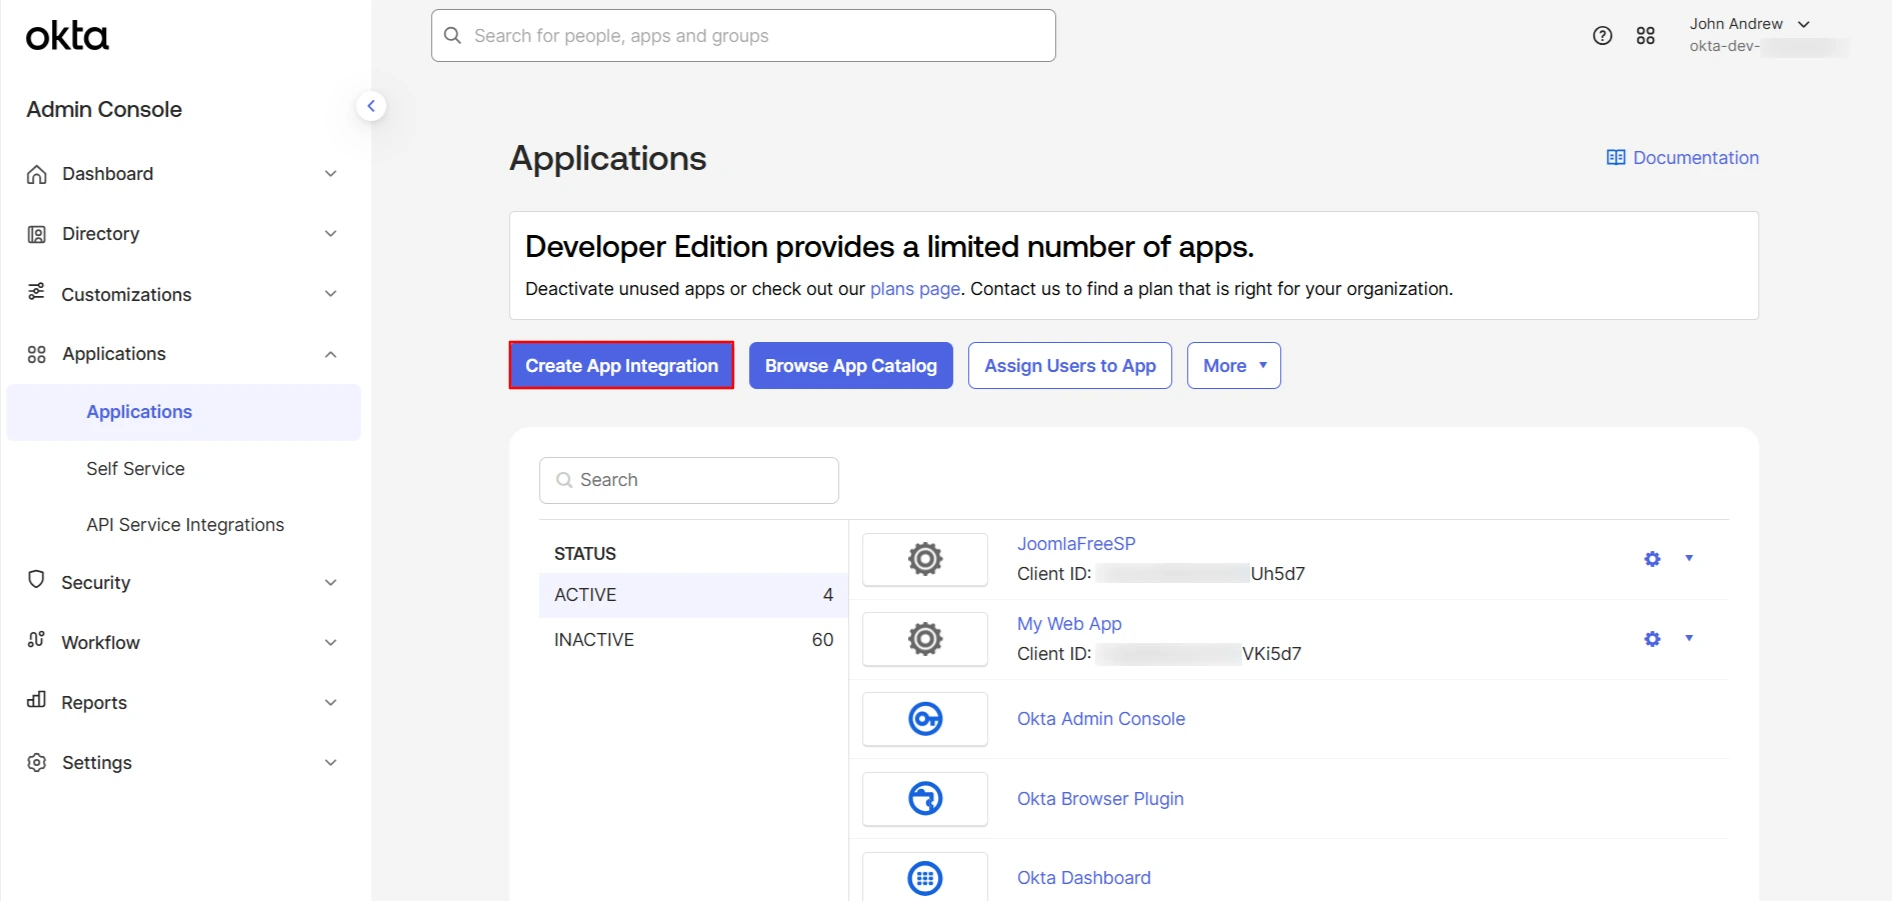The image size is (1892, 901).
Task: Open the JoomlaFreeSP application link
Action: click(x=1076, y=544)
